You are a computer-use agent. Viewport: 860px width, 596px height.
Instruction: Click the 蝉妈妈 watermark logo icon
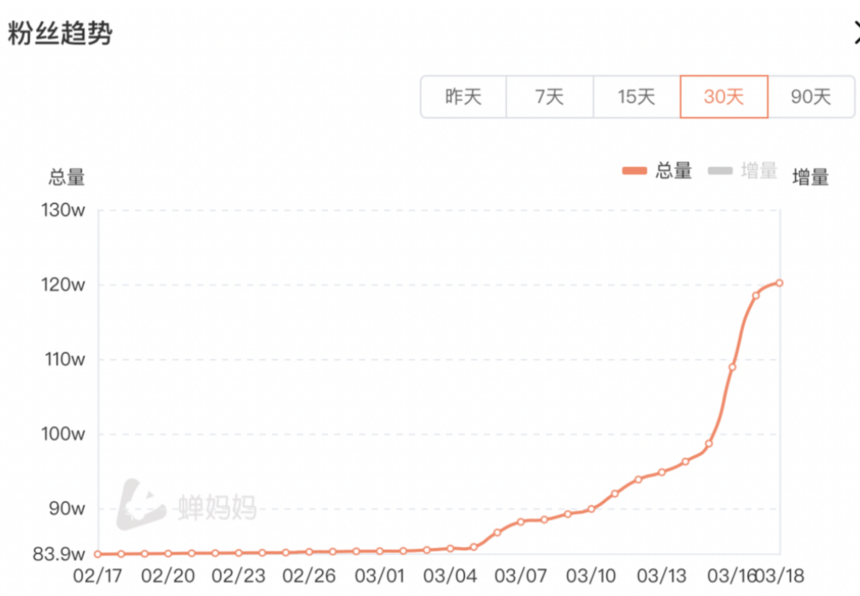139,505
